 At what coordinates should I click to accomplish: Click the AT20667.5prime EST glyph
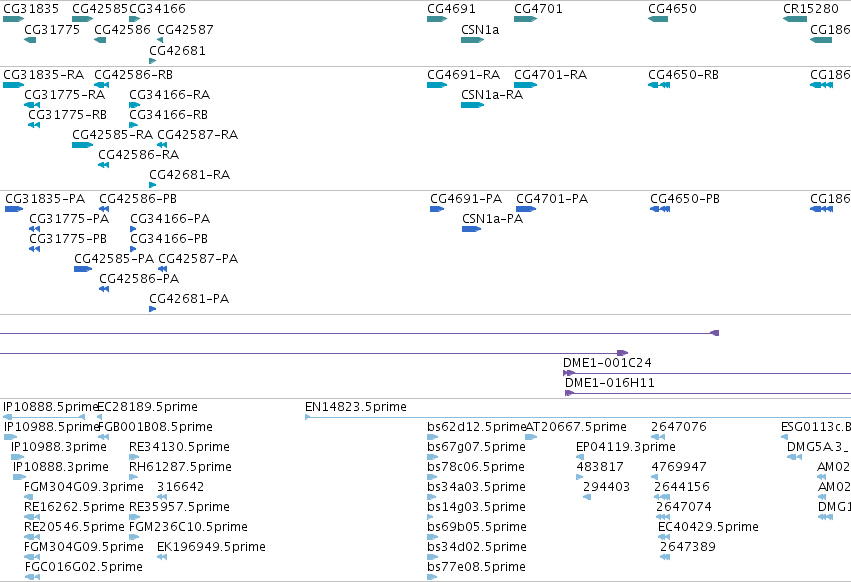(x=531, y=437)
